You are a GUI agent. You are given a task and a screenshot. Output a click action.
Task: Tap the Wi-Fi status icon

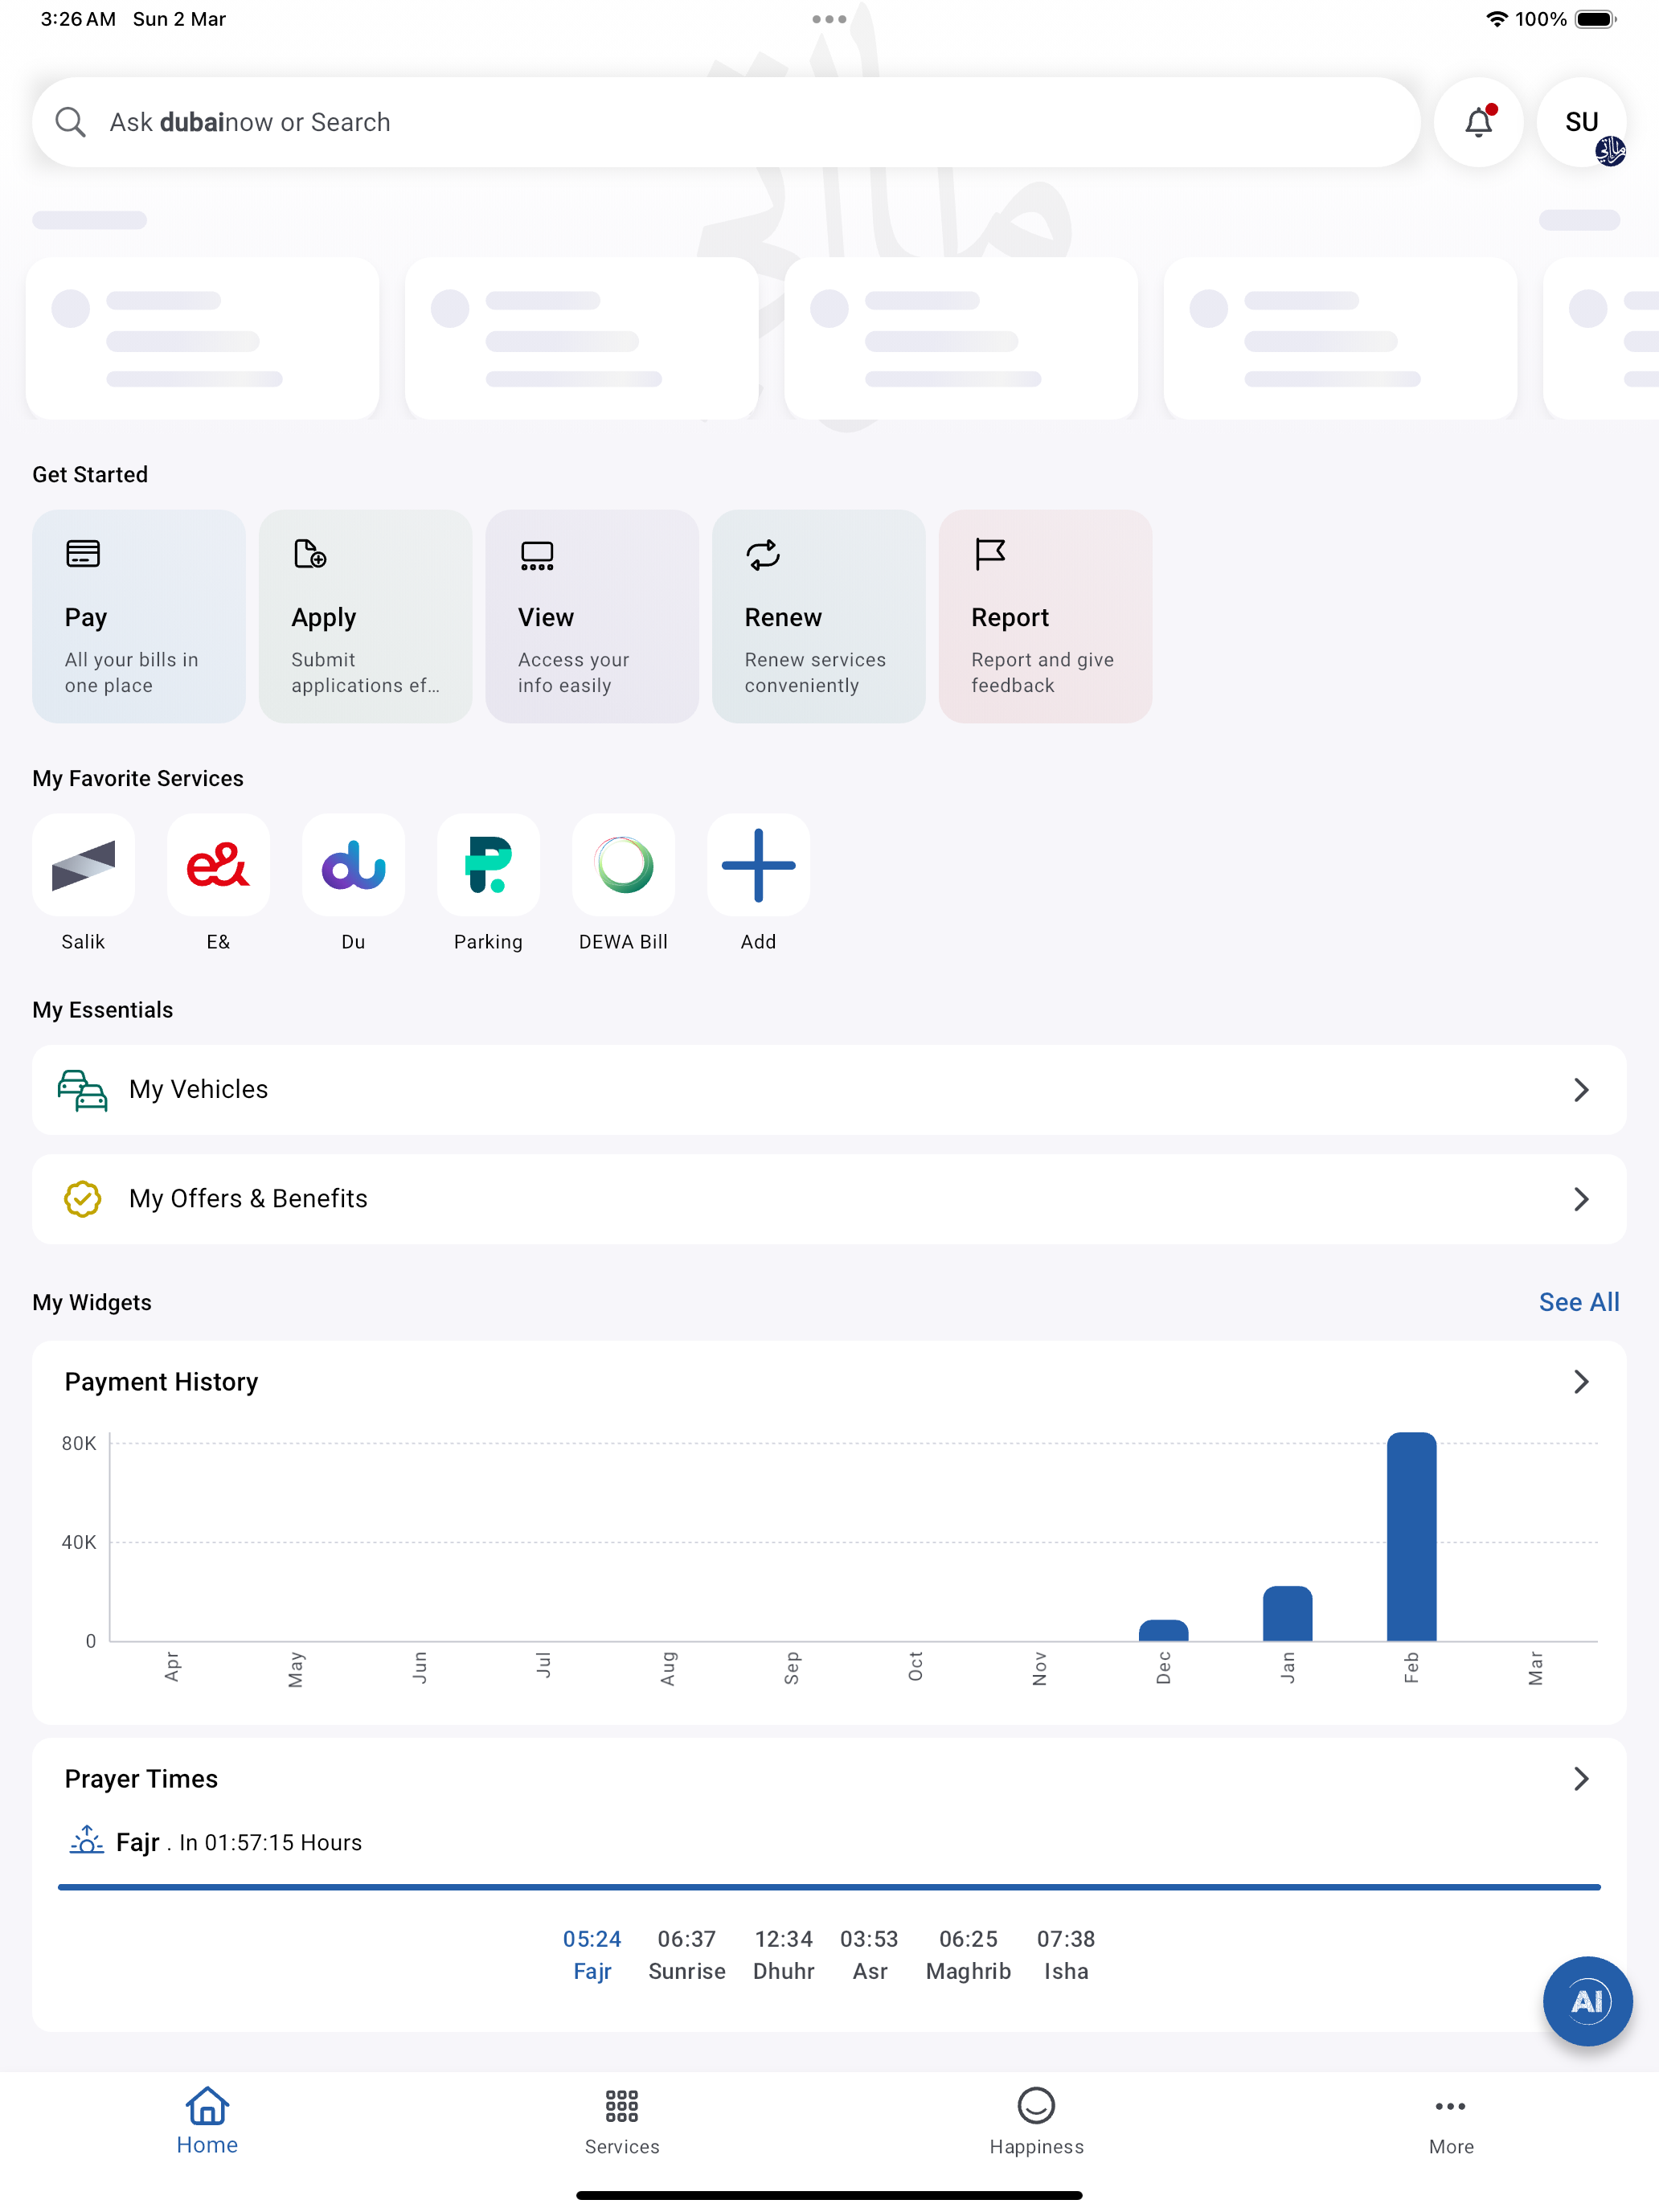coord(1496,19)
